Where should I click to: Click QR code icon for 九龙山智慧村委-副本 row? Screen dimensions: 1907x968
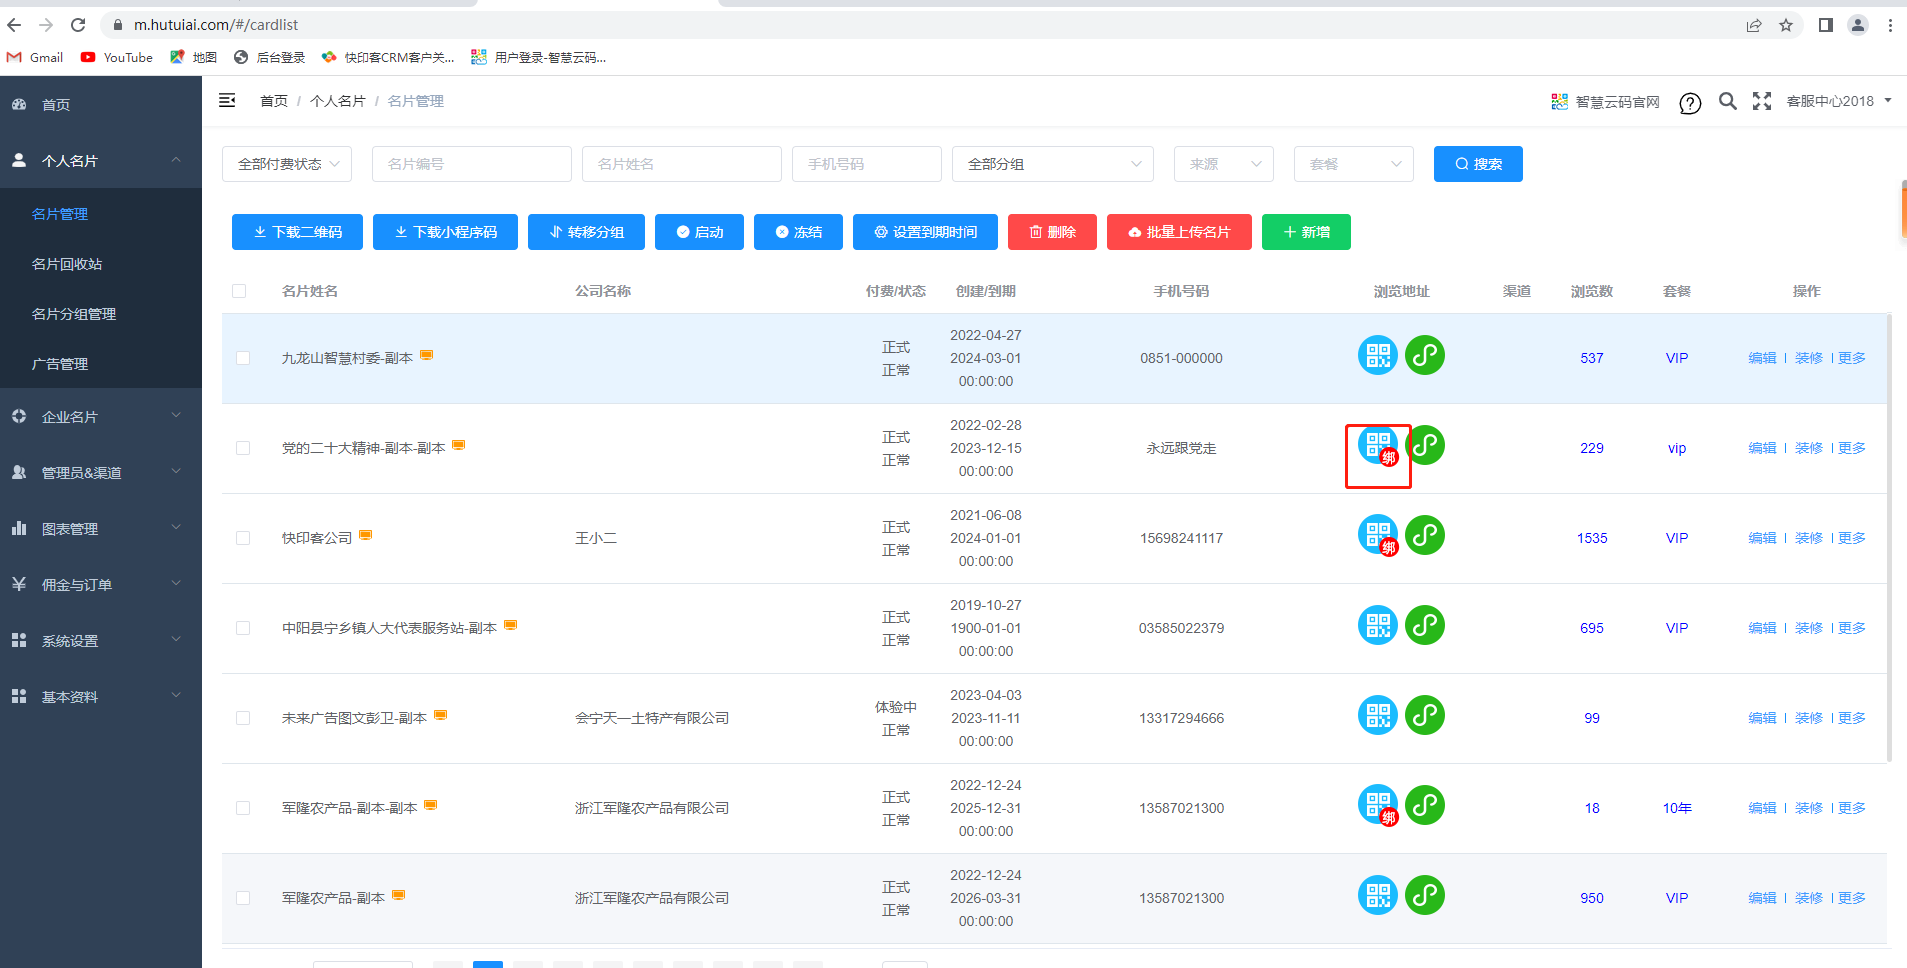1377,355
